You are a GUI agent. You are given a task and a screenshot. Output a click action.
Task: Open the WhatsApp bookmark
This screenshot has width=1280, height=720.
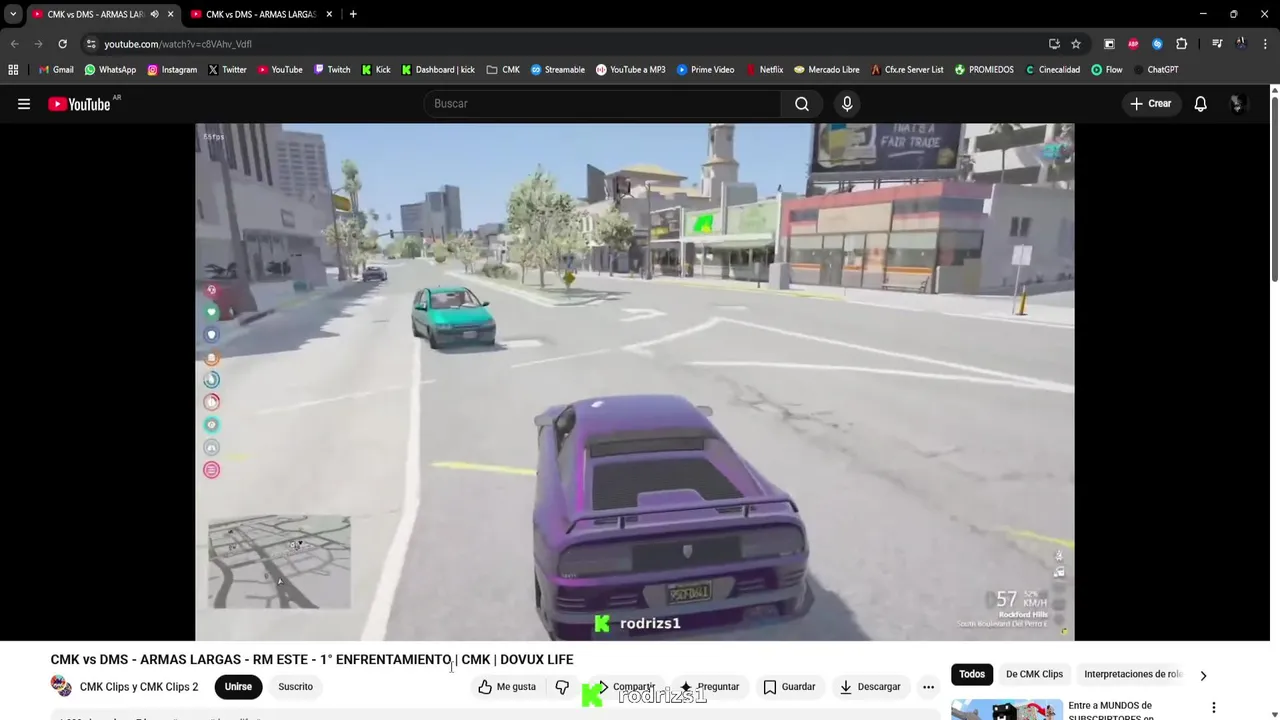tap(110, 70)
